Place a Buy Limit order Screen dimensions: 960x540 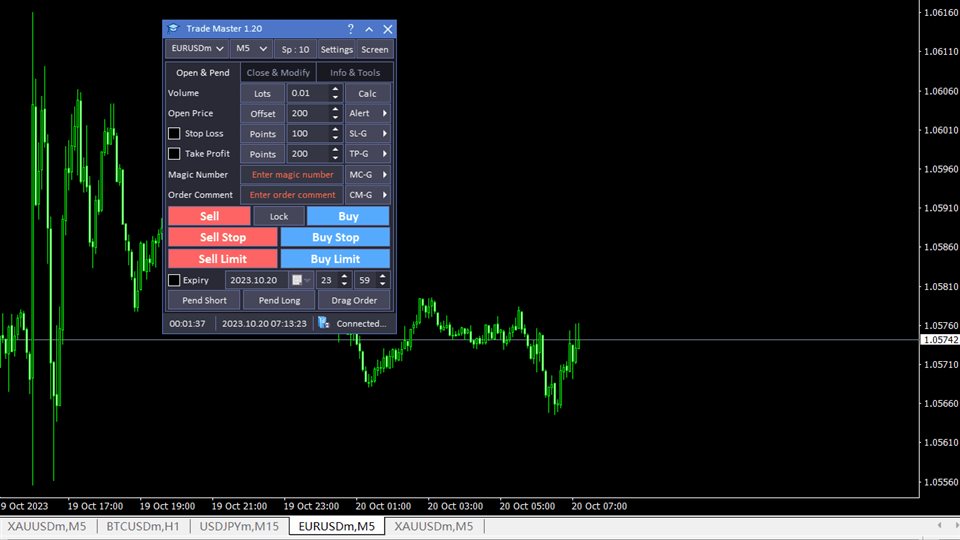click(335, 259)
